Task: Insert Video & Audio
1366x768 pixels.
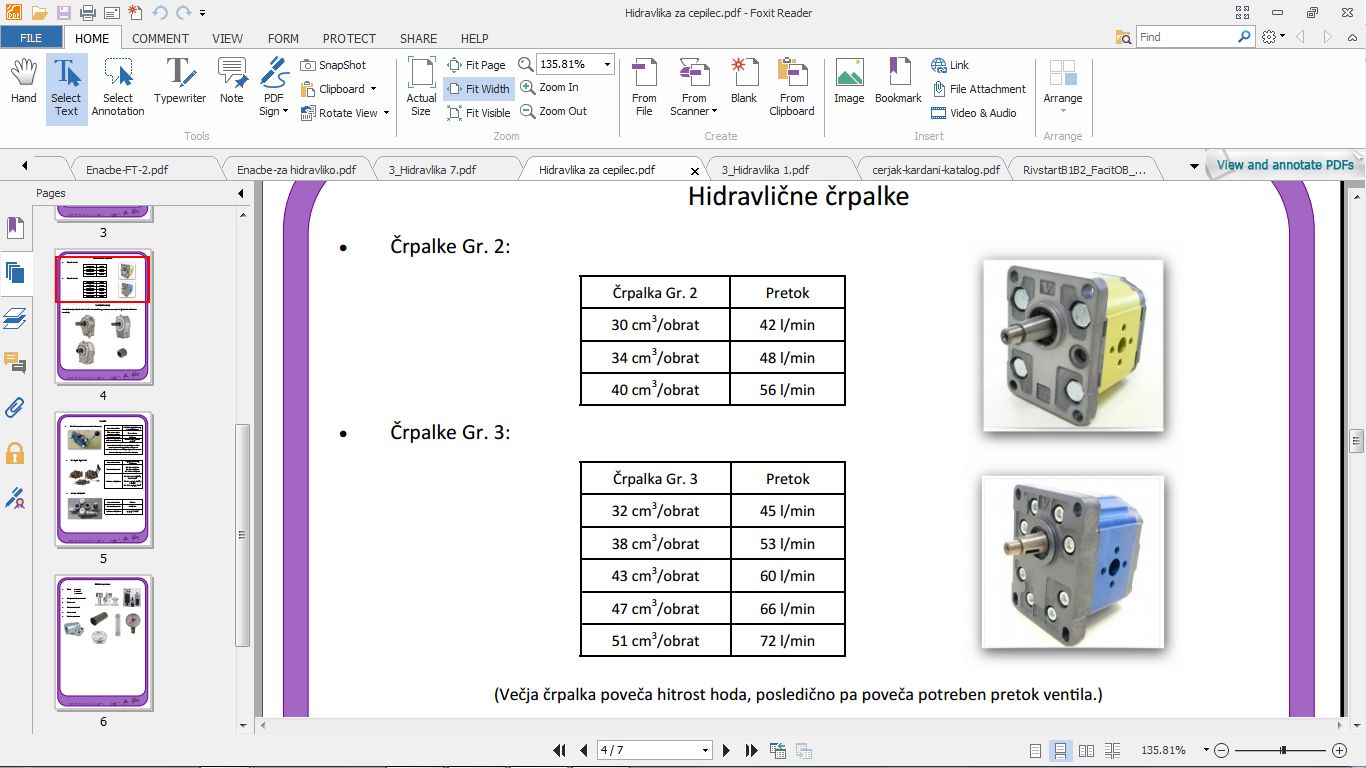Action: 973,113
